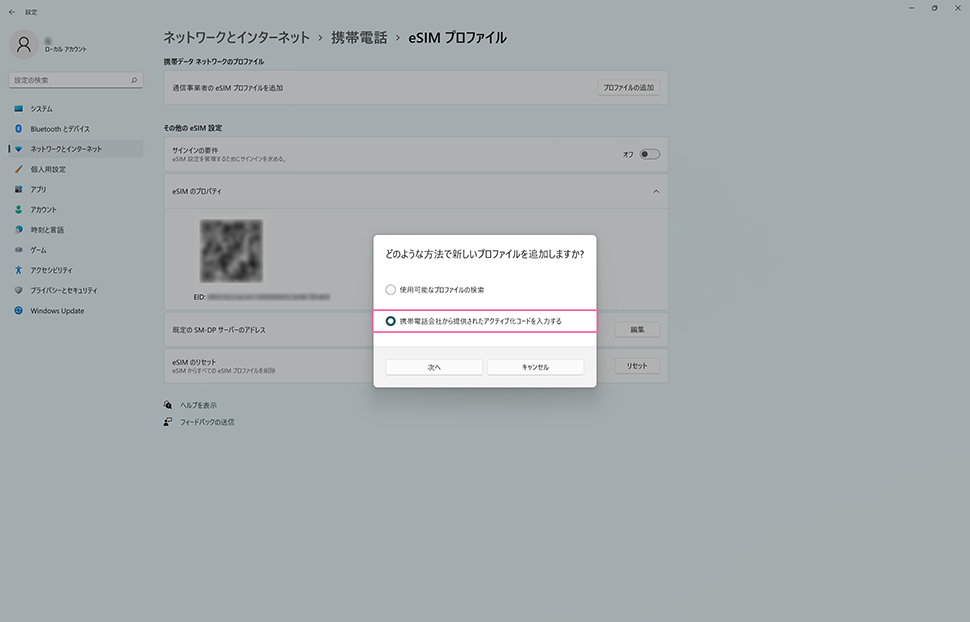
Task: Open the アプリ icon in sidebar
Action: point(18,189)
